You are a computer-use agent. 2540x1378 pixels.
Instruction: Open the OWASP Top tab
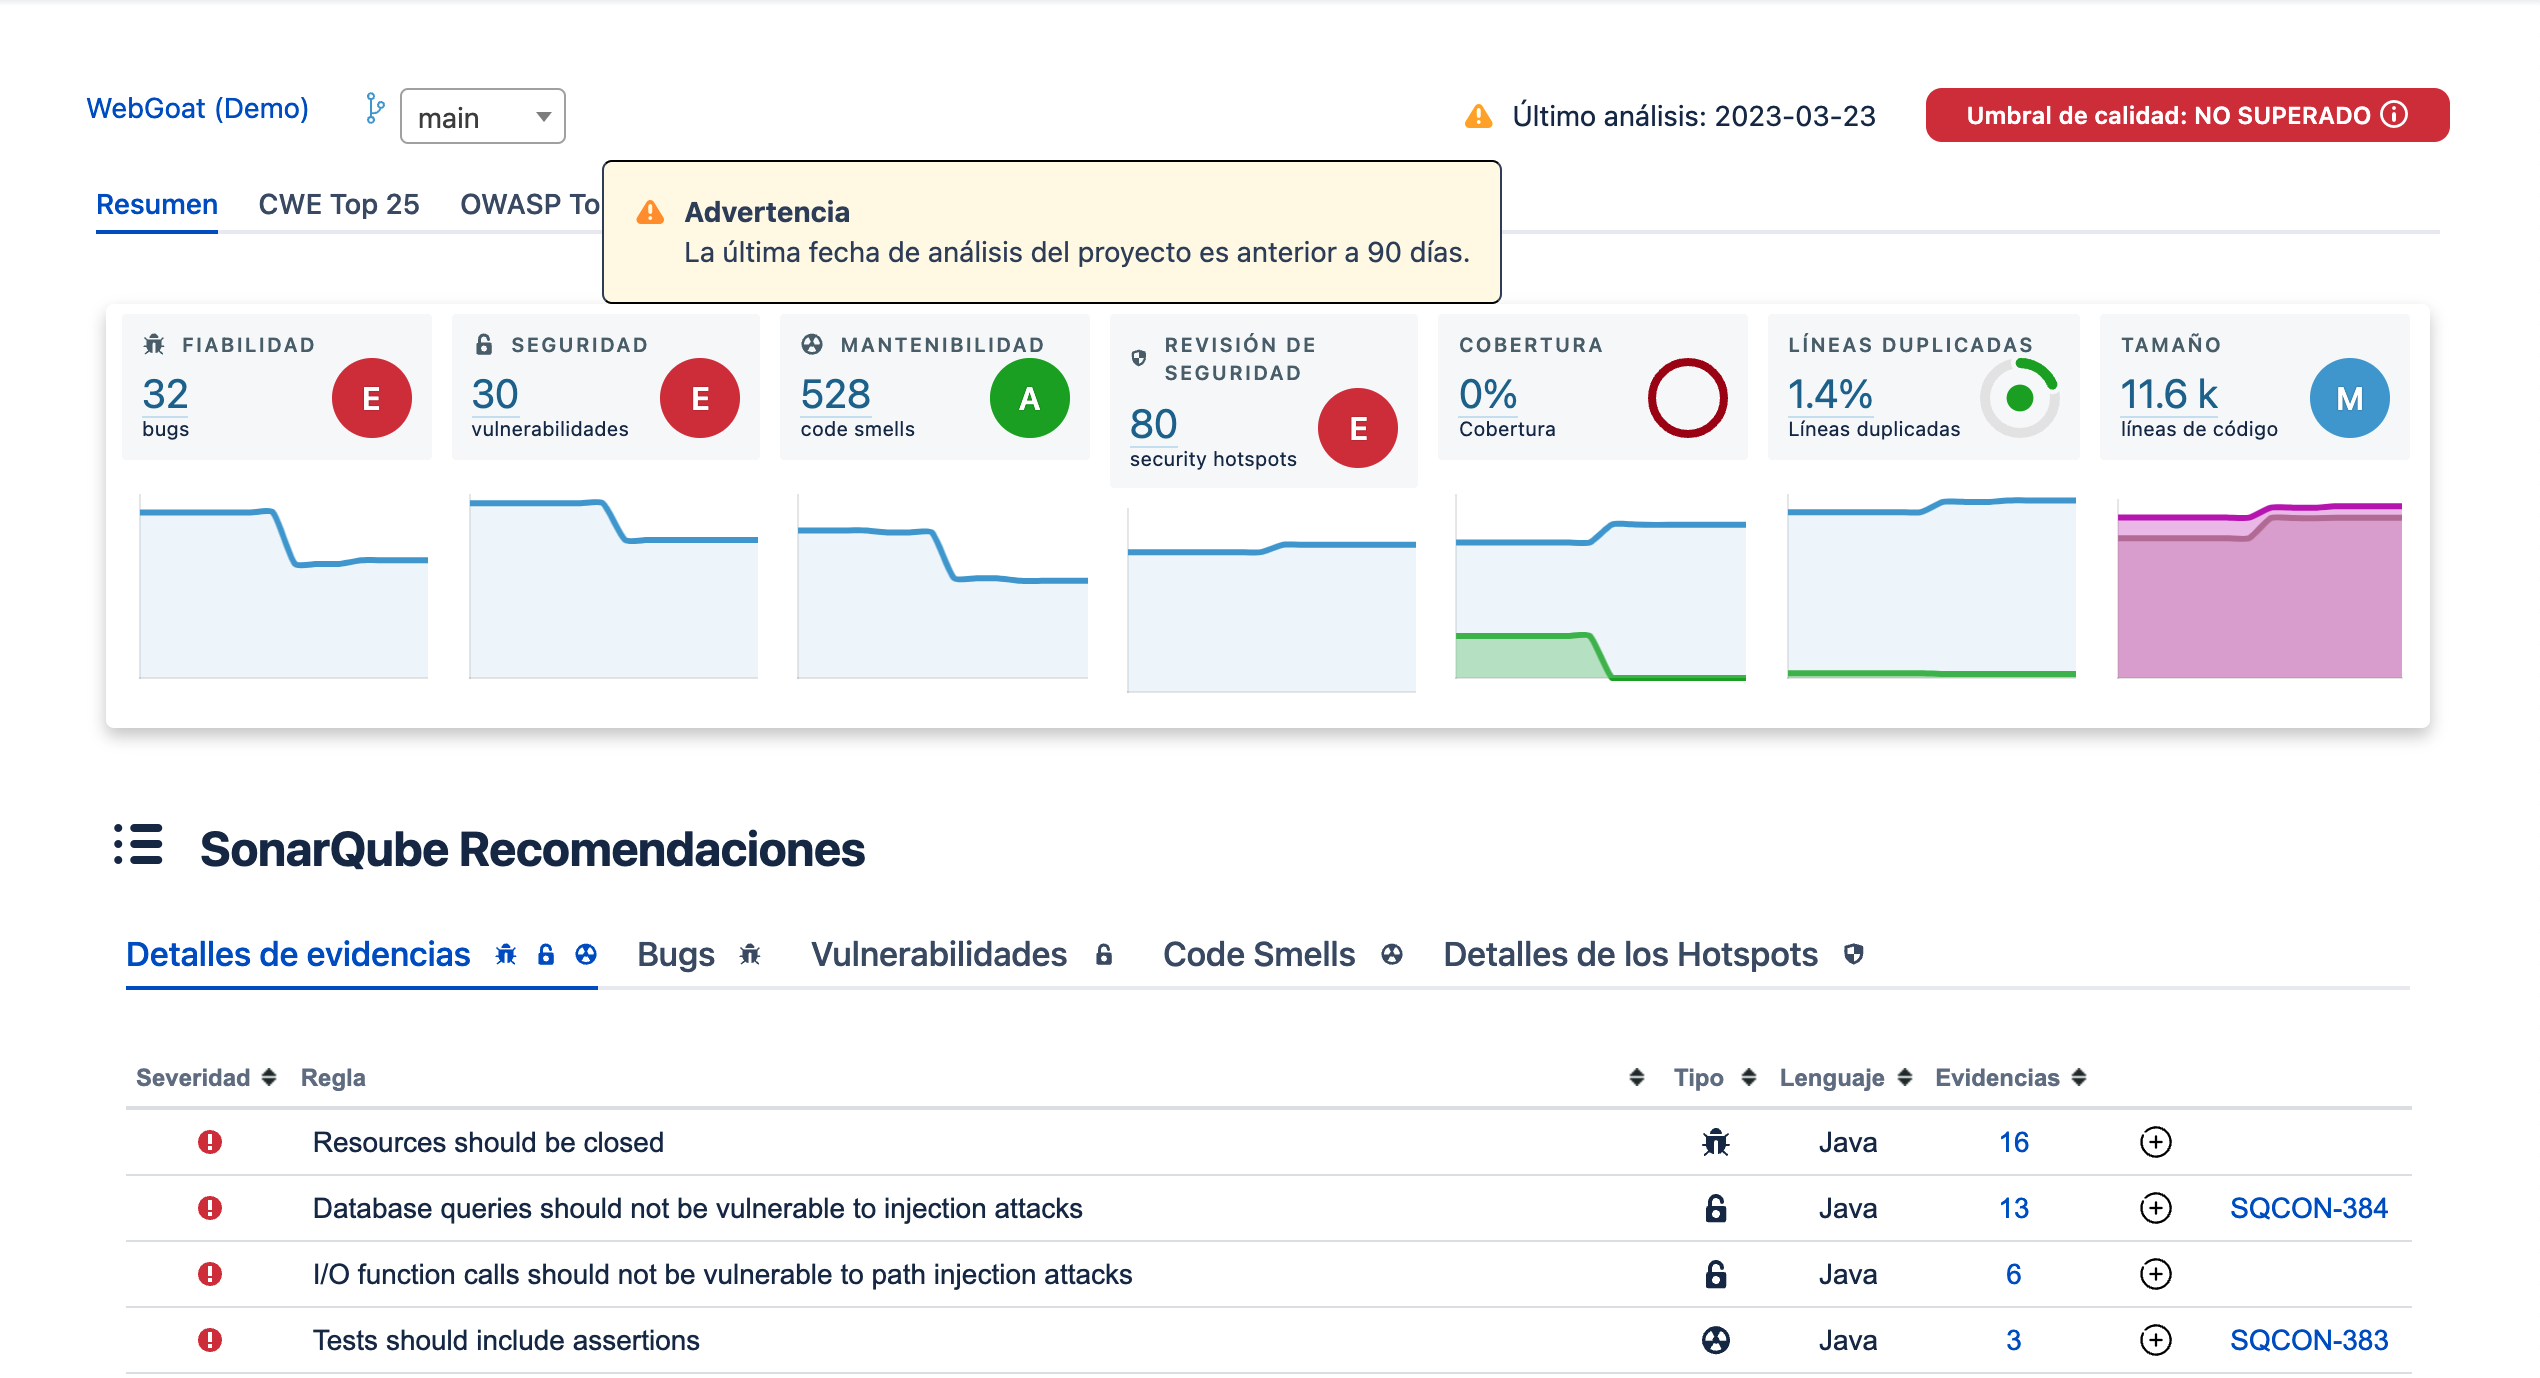(529, 204)
